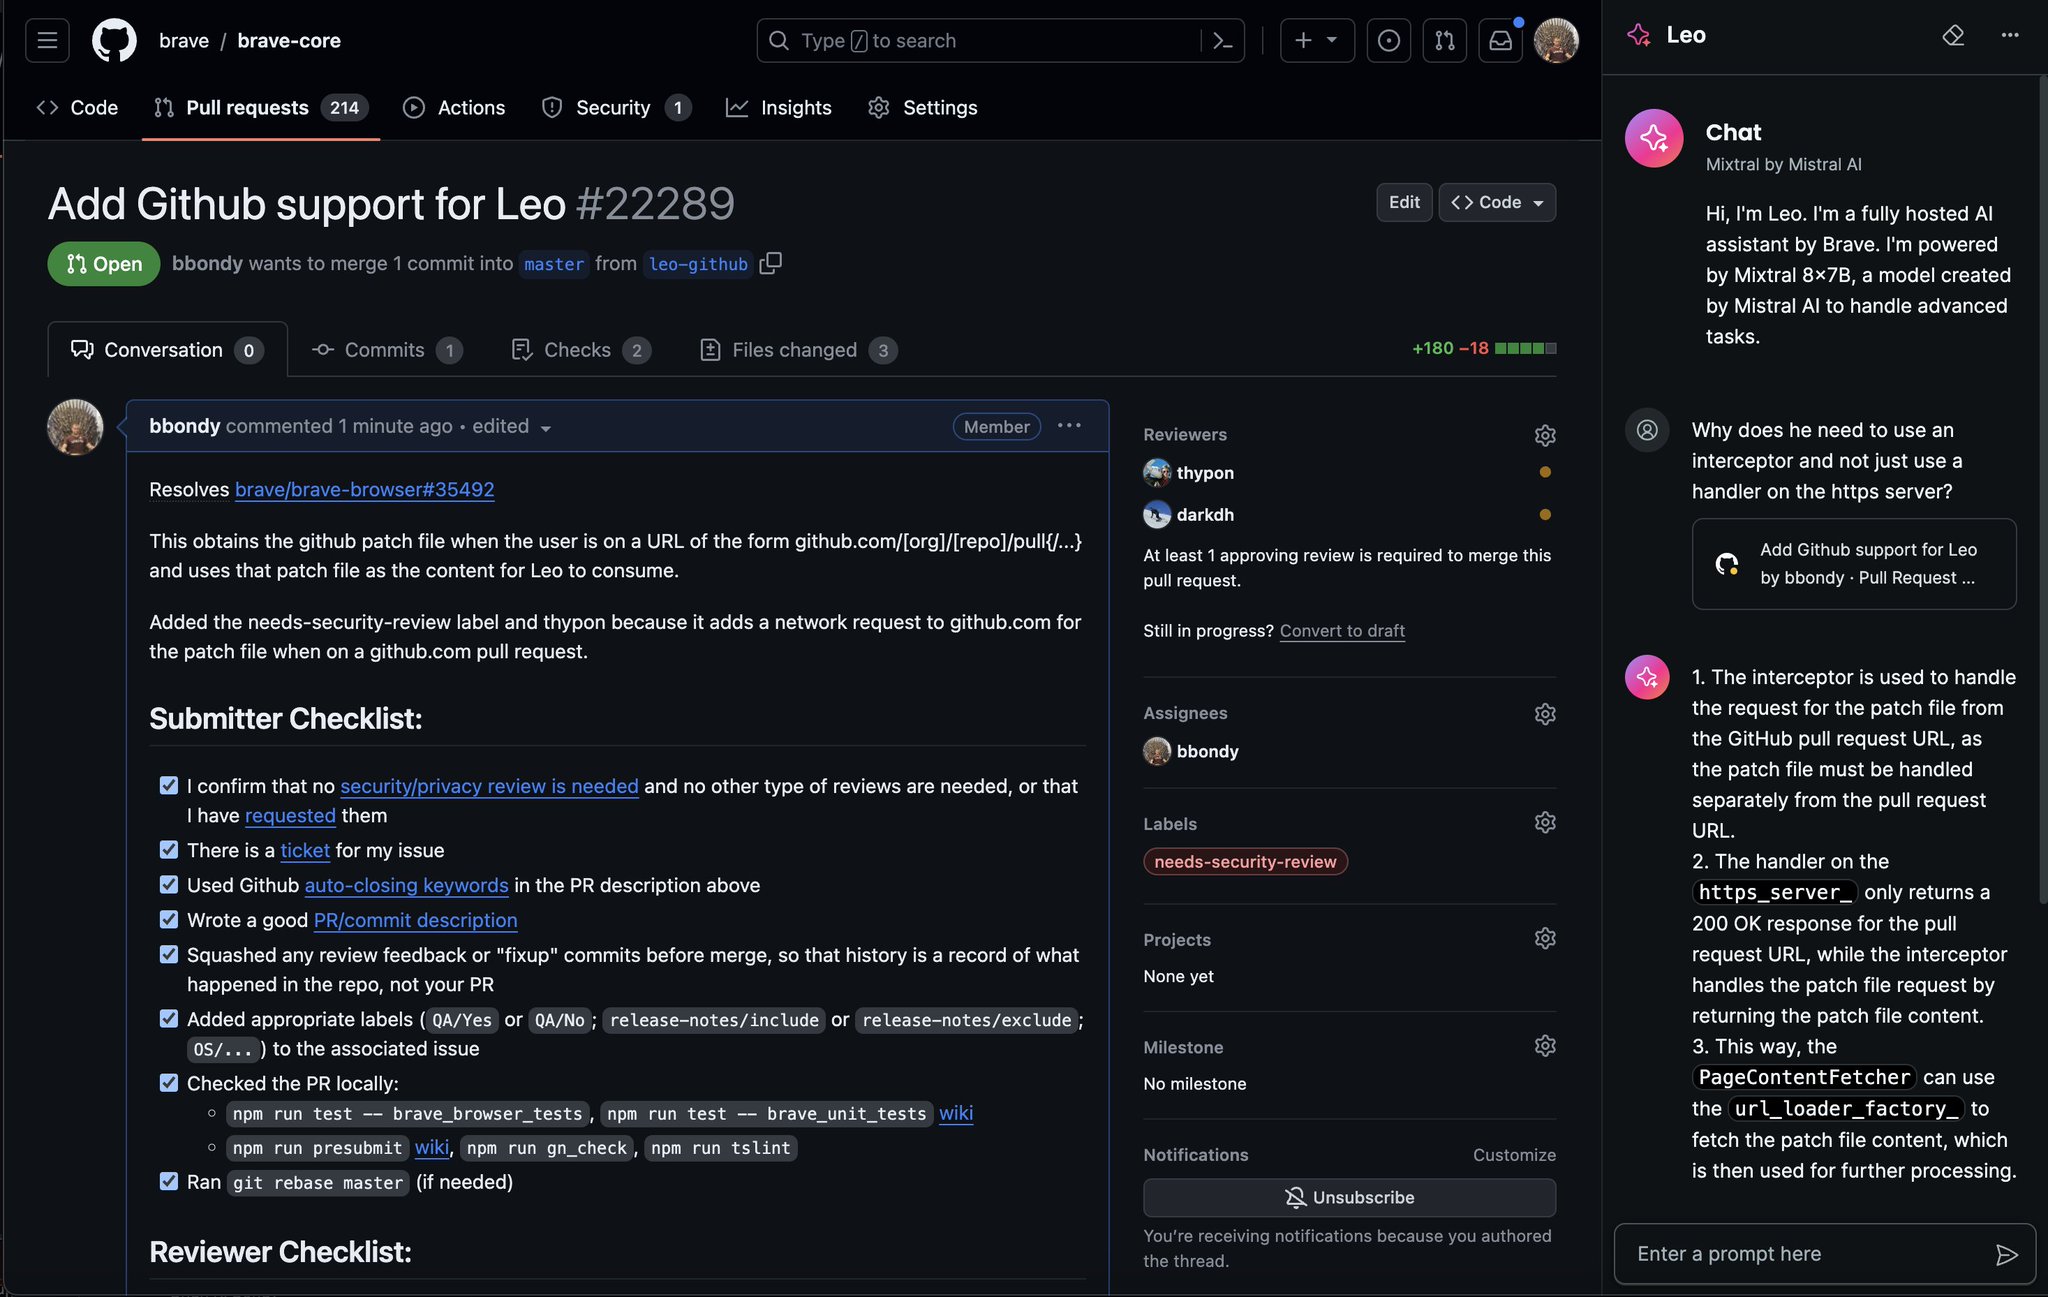The height and width of the screenshot is (1297, 2048).
Task: Open the notifications inbox icon
Action: [1501, 41]
